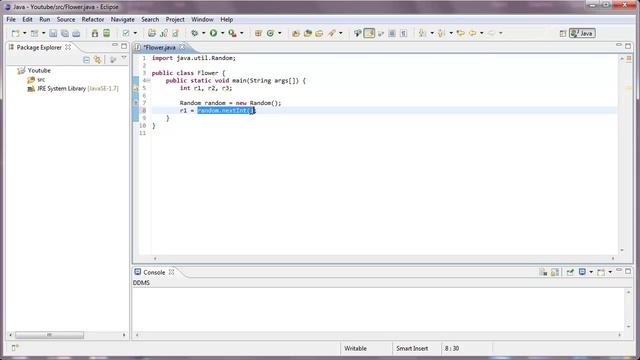Click the Previous Annotation icon
The image size is (640, 360).
pyautogui.click(x=441, y=33)
